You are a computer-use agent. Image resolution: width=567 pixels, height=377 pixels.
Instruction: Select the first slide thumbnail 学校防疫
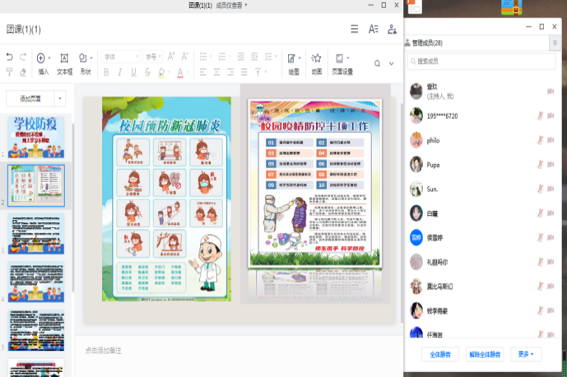point(36,137)
